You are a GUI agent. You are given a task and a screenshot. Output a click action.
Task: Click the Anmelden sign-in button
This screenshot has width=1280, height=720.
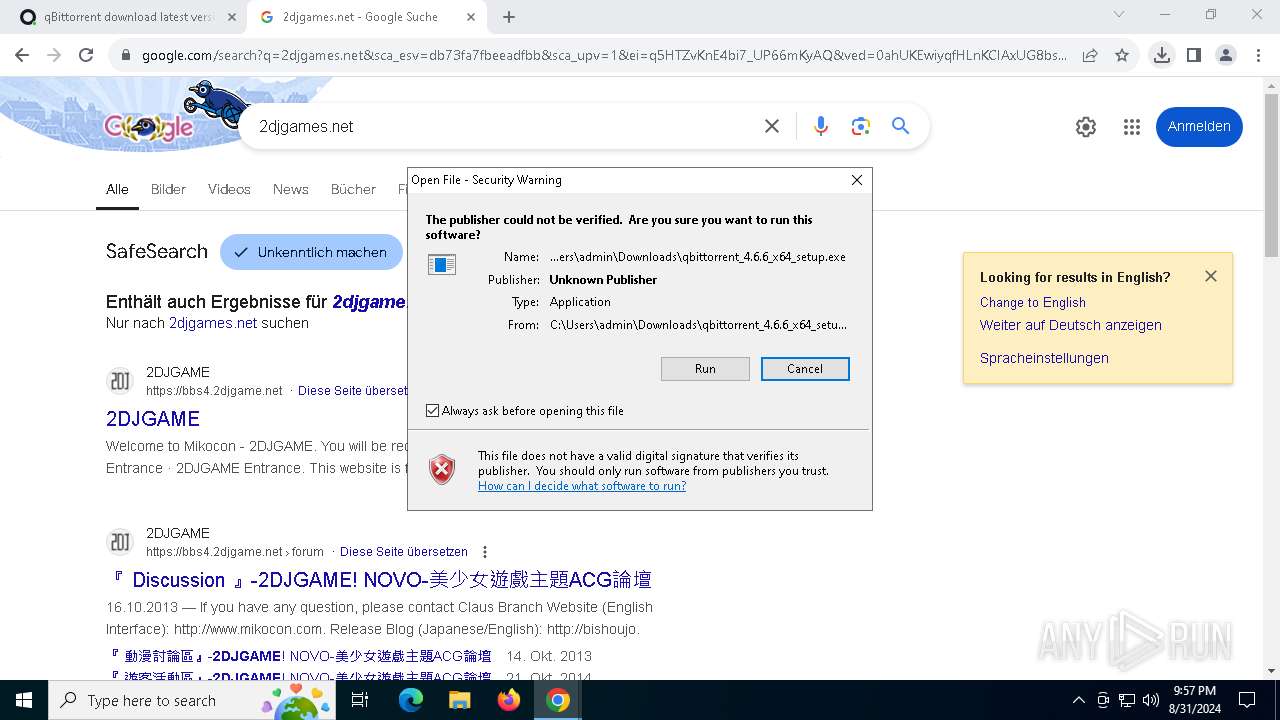point(1199,126)
